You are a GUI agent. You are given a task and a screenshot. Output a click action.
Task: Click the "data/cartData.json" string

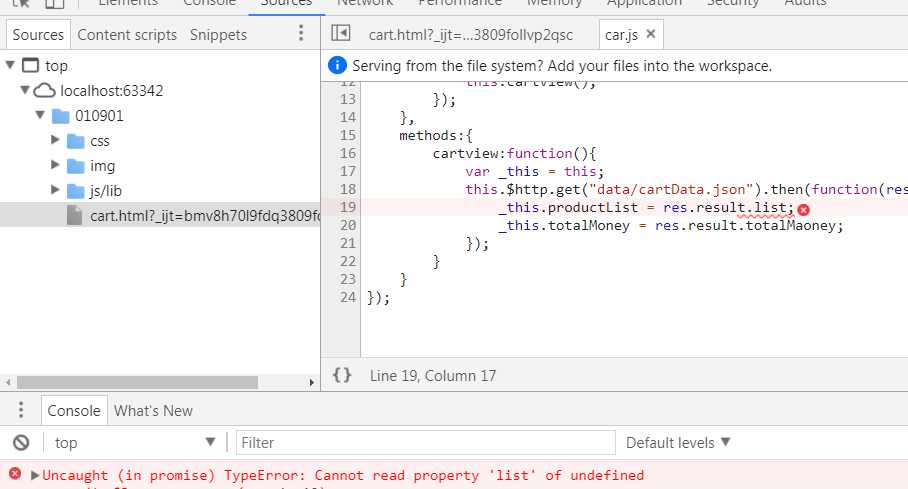coord(671,189)
